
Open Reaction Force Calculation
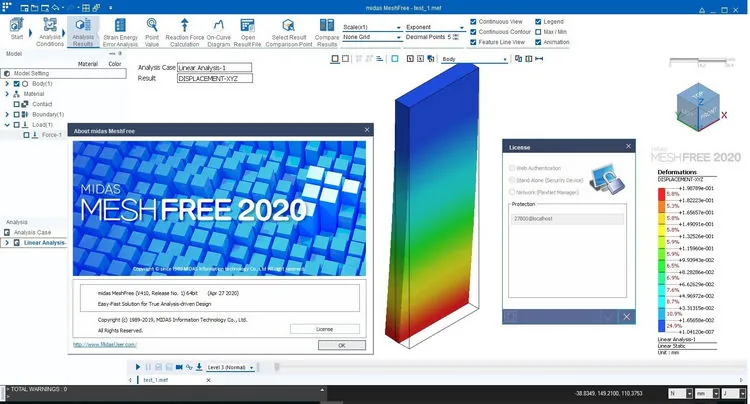[185, 33]
